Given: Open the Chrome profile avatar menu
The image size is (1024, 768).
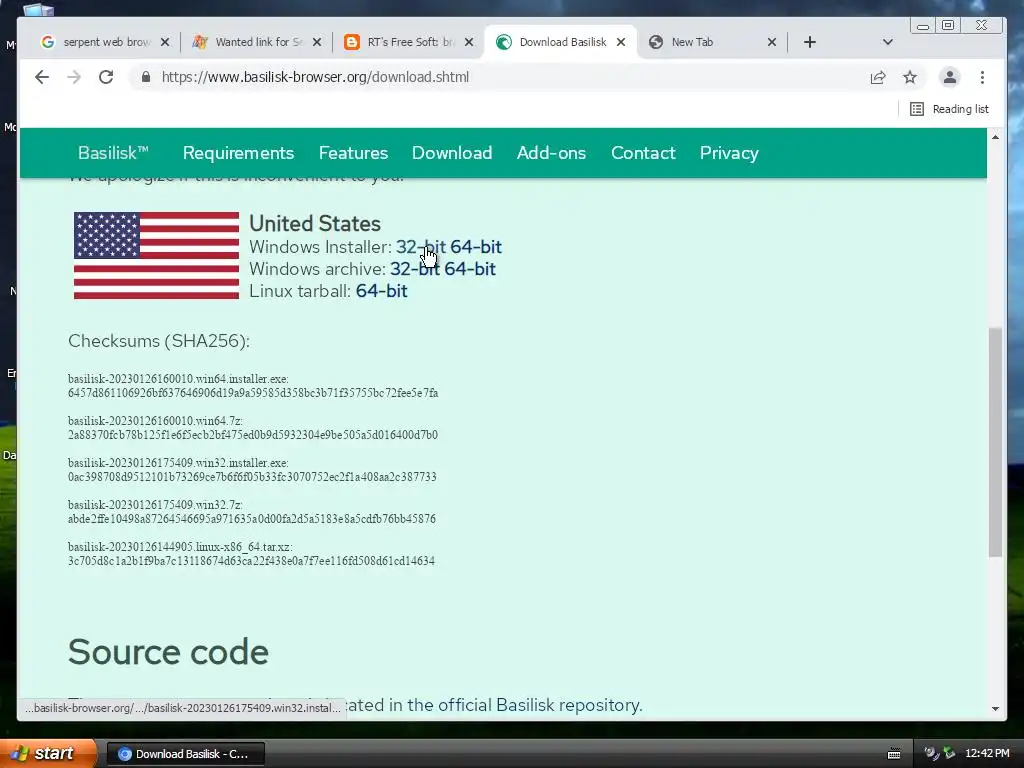Looking at the screenshot, I should click(x=950, y=77).
